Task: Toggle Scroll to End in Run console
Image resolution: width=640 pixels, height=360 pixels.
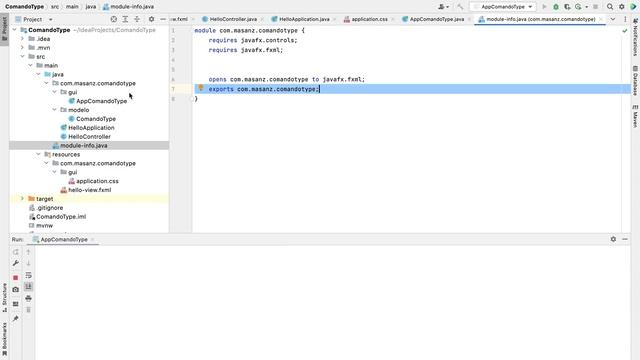Action: tap(28, 287)
